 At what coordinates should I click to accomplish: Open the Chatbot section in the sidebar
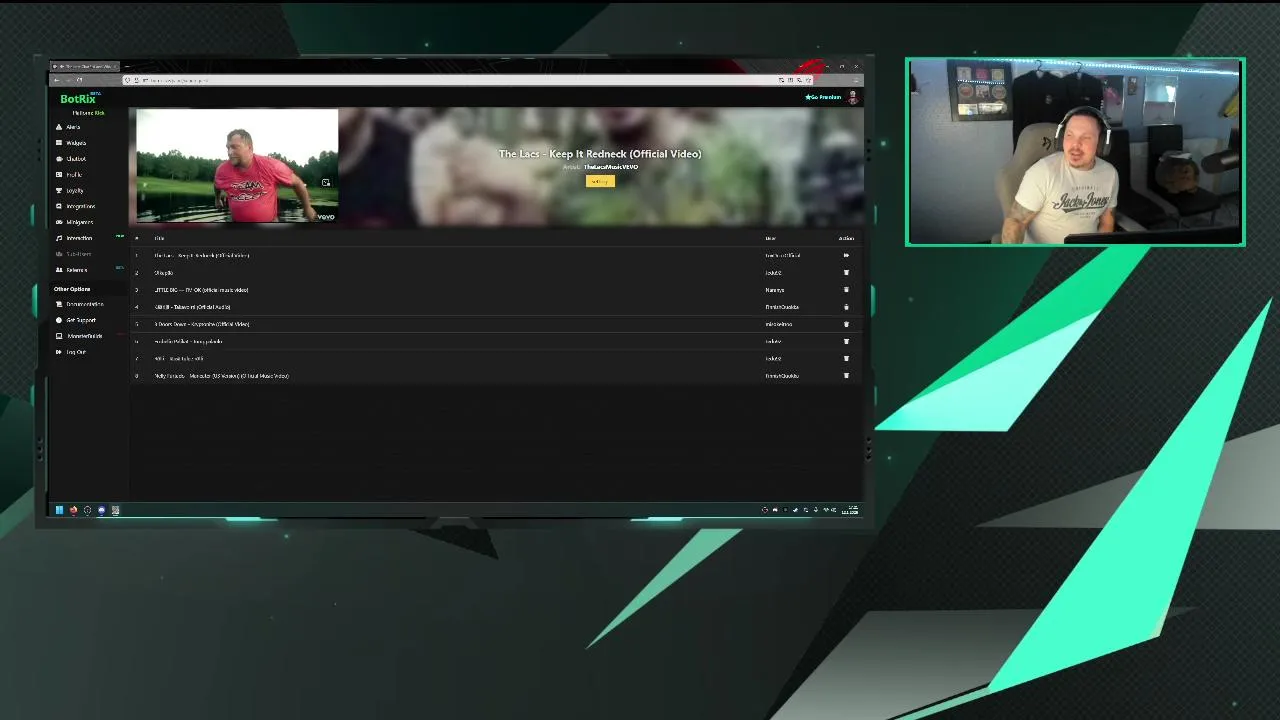[x=75, y=159]
